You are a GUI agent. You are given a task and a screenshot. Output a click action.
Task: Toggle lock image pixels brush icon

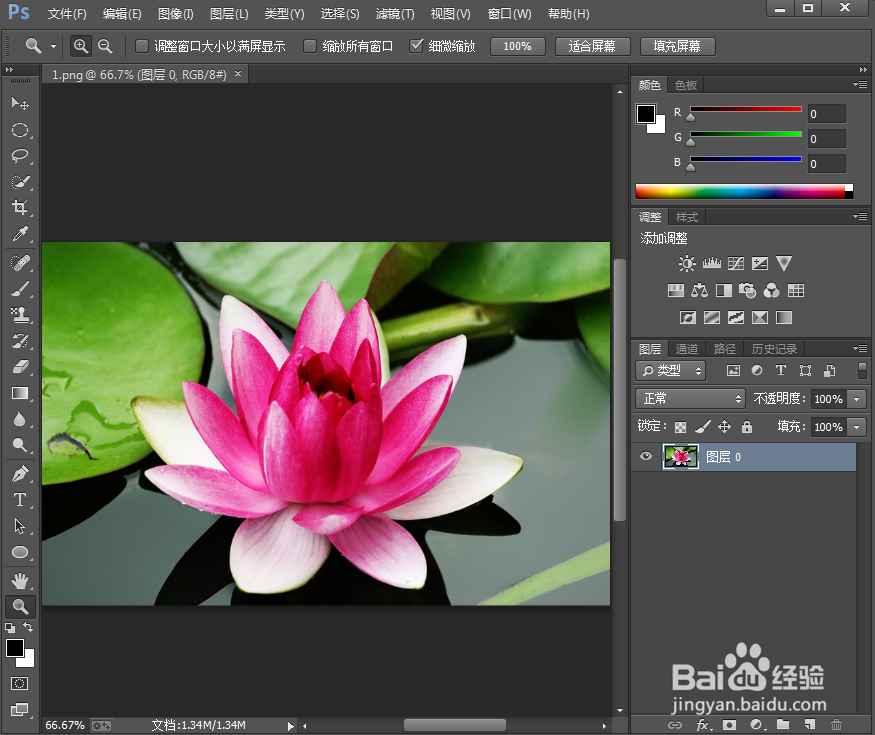click(703, 427)
